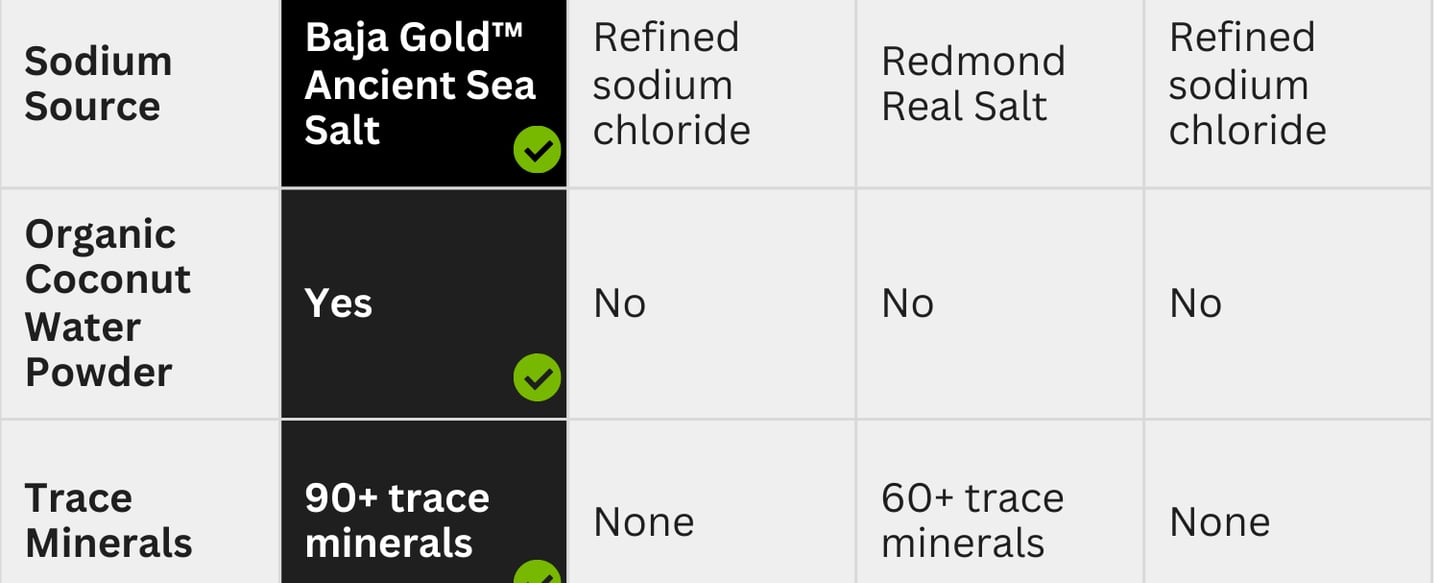Click None left of 60+ trace minerals
Viewport: 1440px width, 583px height.
[x=644, y=522]
